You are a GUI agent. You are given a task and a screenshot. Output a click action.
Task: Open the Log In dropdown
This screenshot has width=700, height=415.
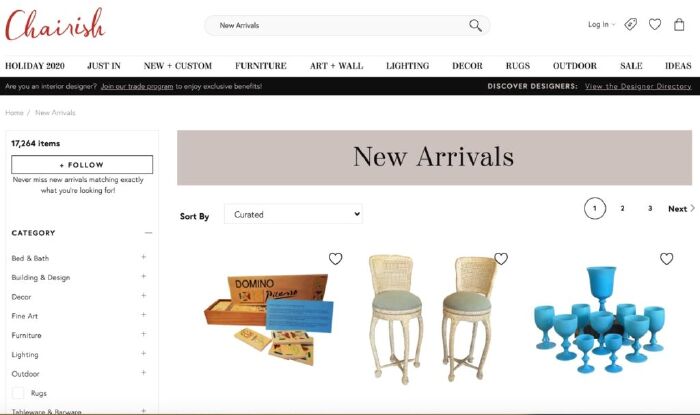(x=601, y=25)
